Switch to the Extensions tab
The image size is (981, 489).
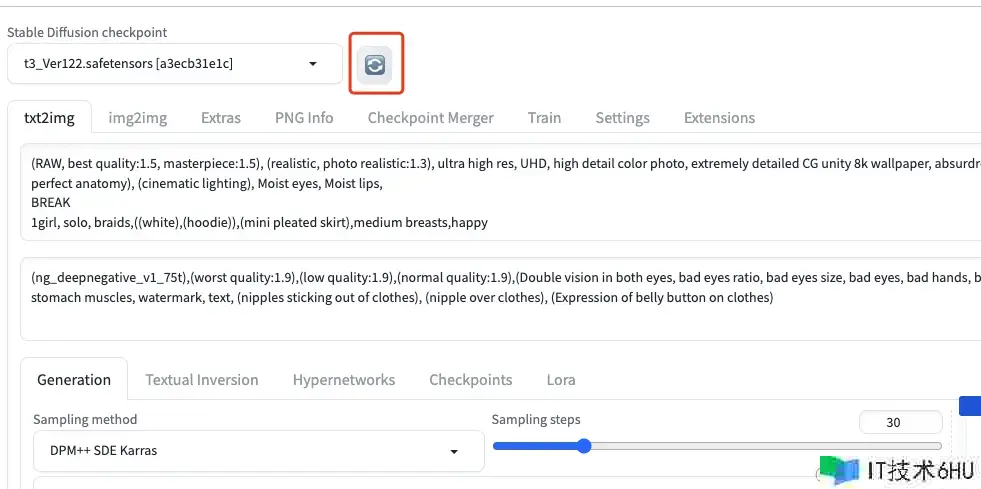(719, 118)
